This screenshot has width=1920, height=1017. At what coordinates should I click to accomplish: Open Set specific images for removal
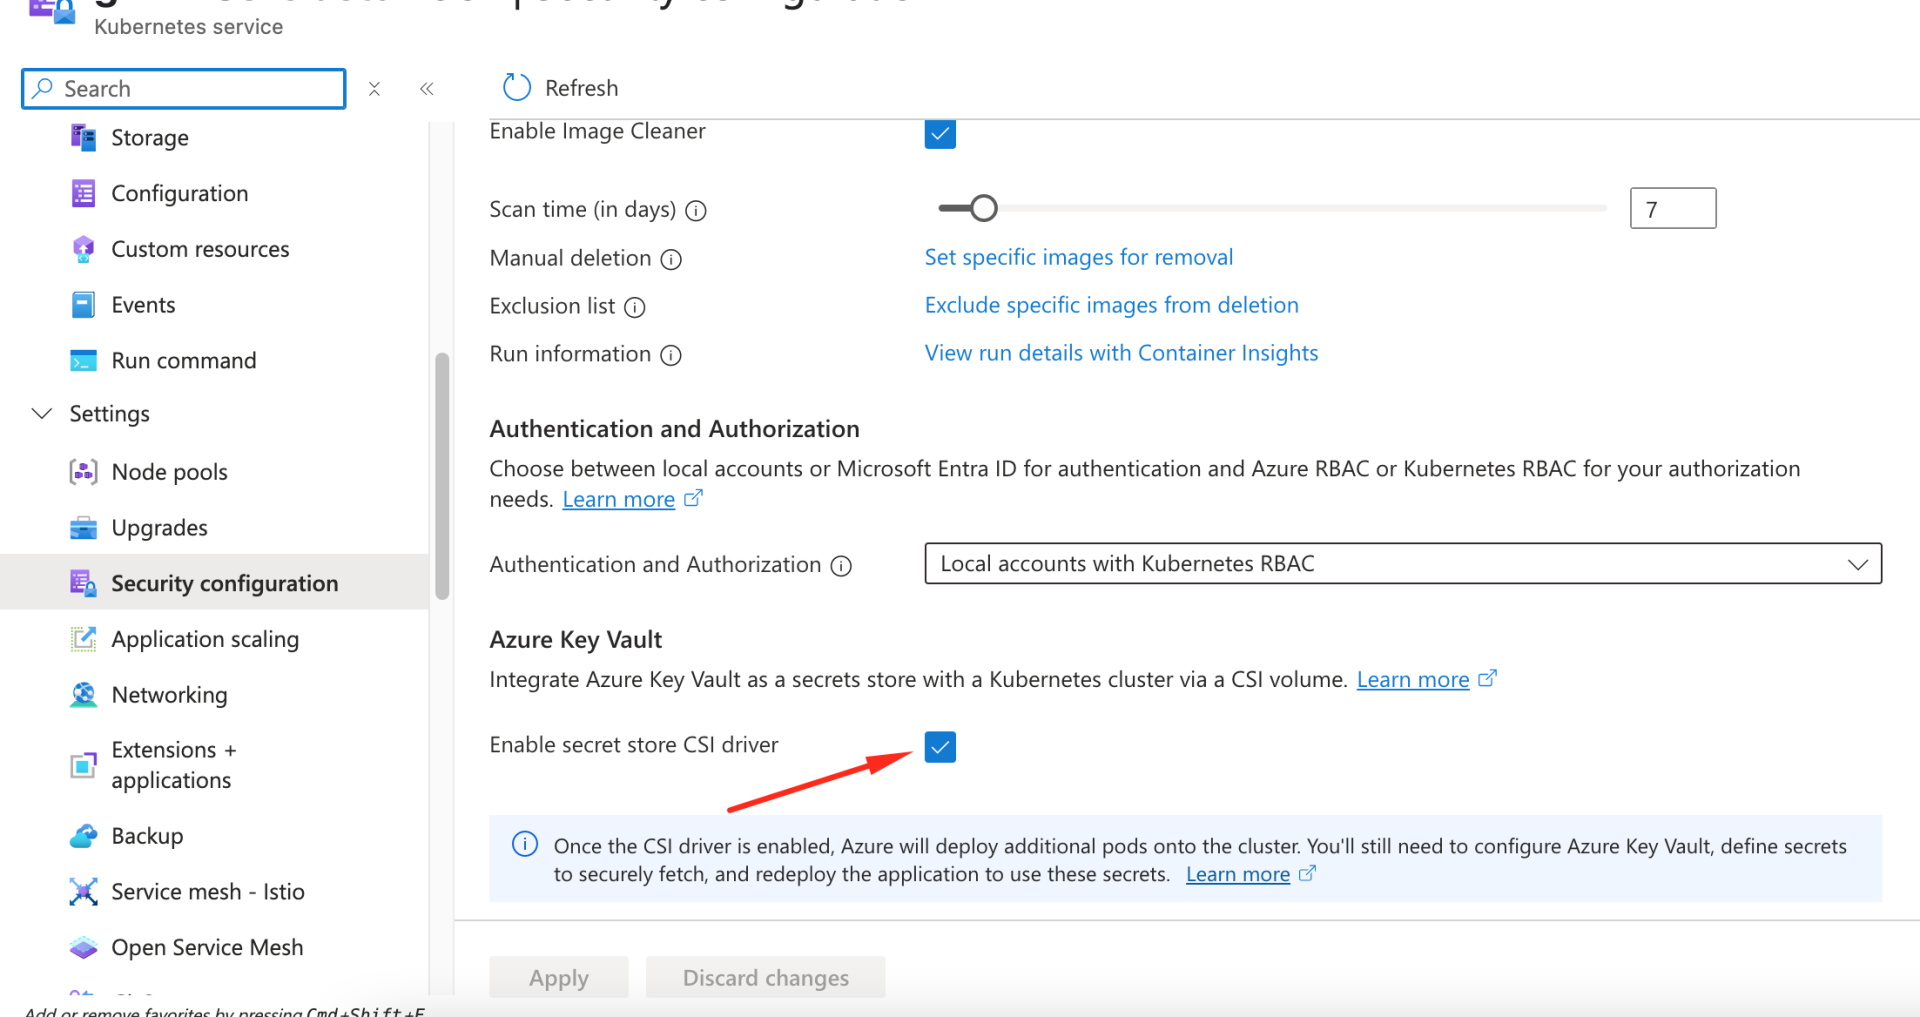1078,257
